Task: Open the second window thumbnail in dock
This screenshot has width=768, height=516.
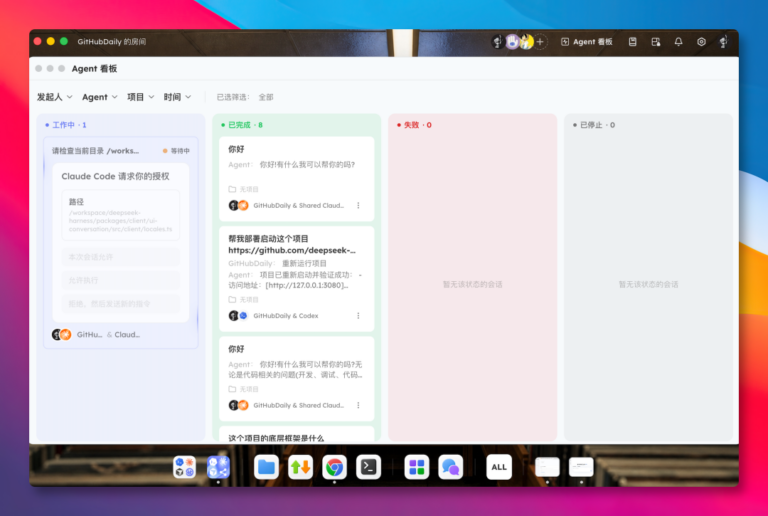Action: 581,467
